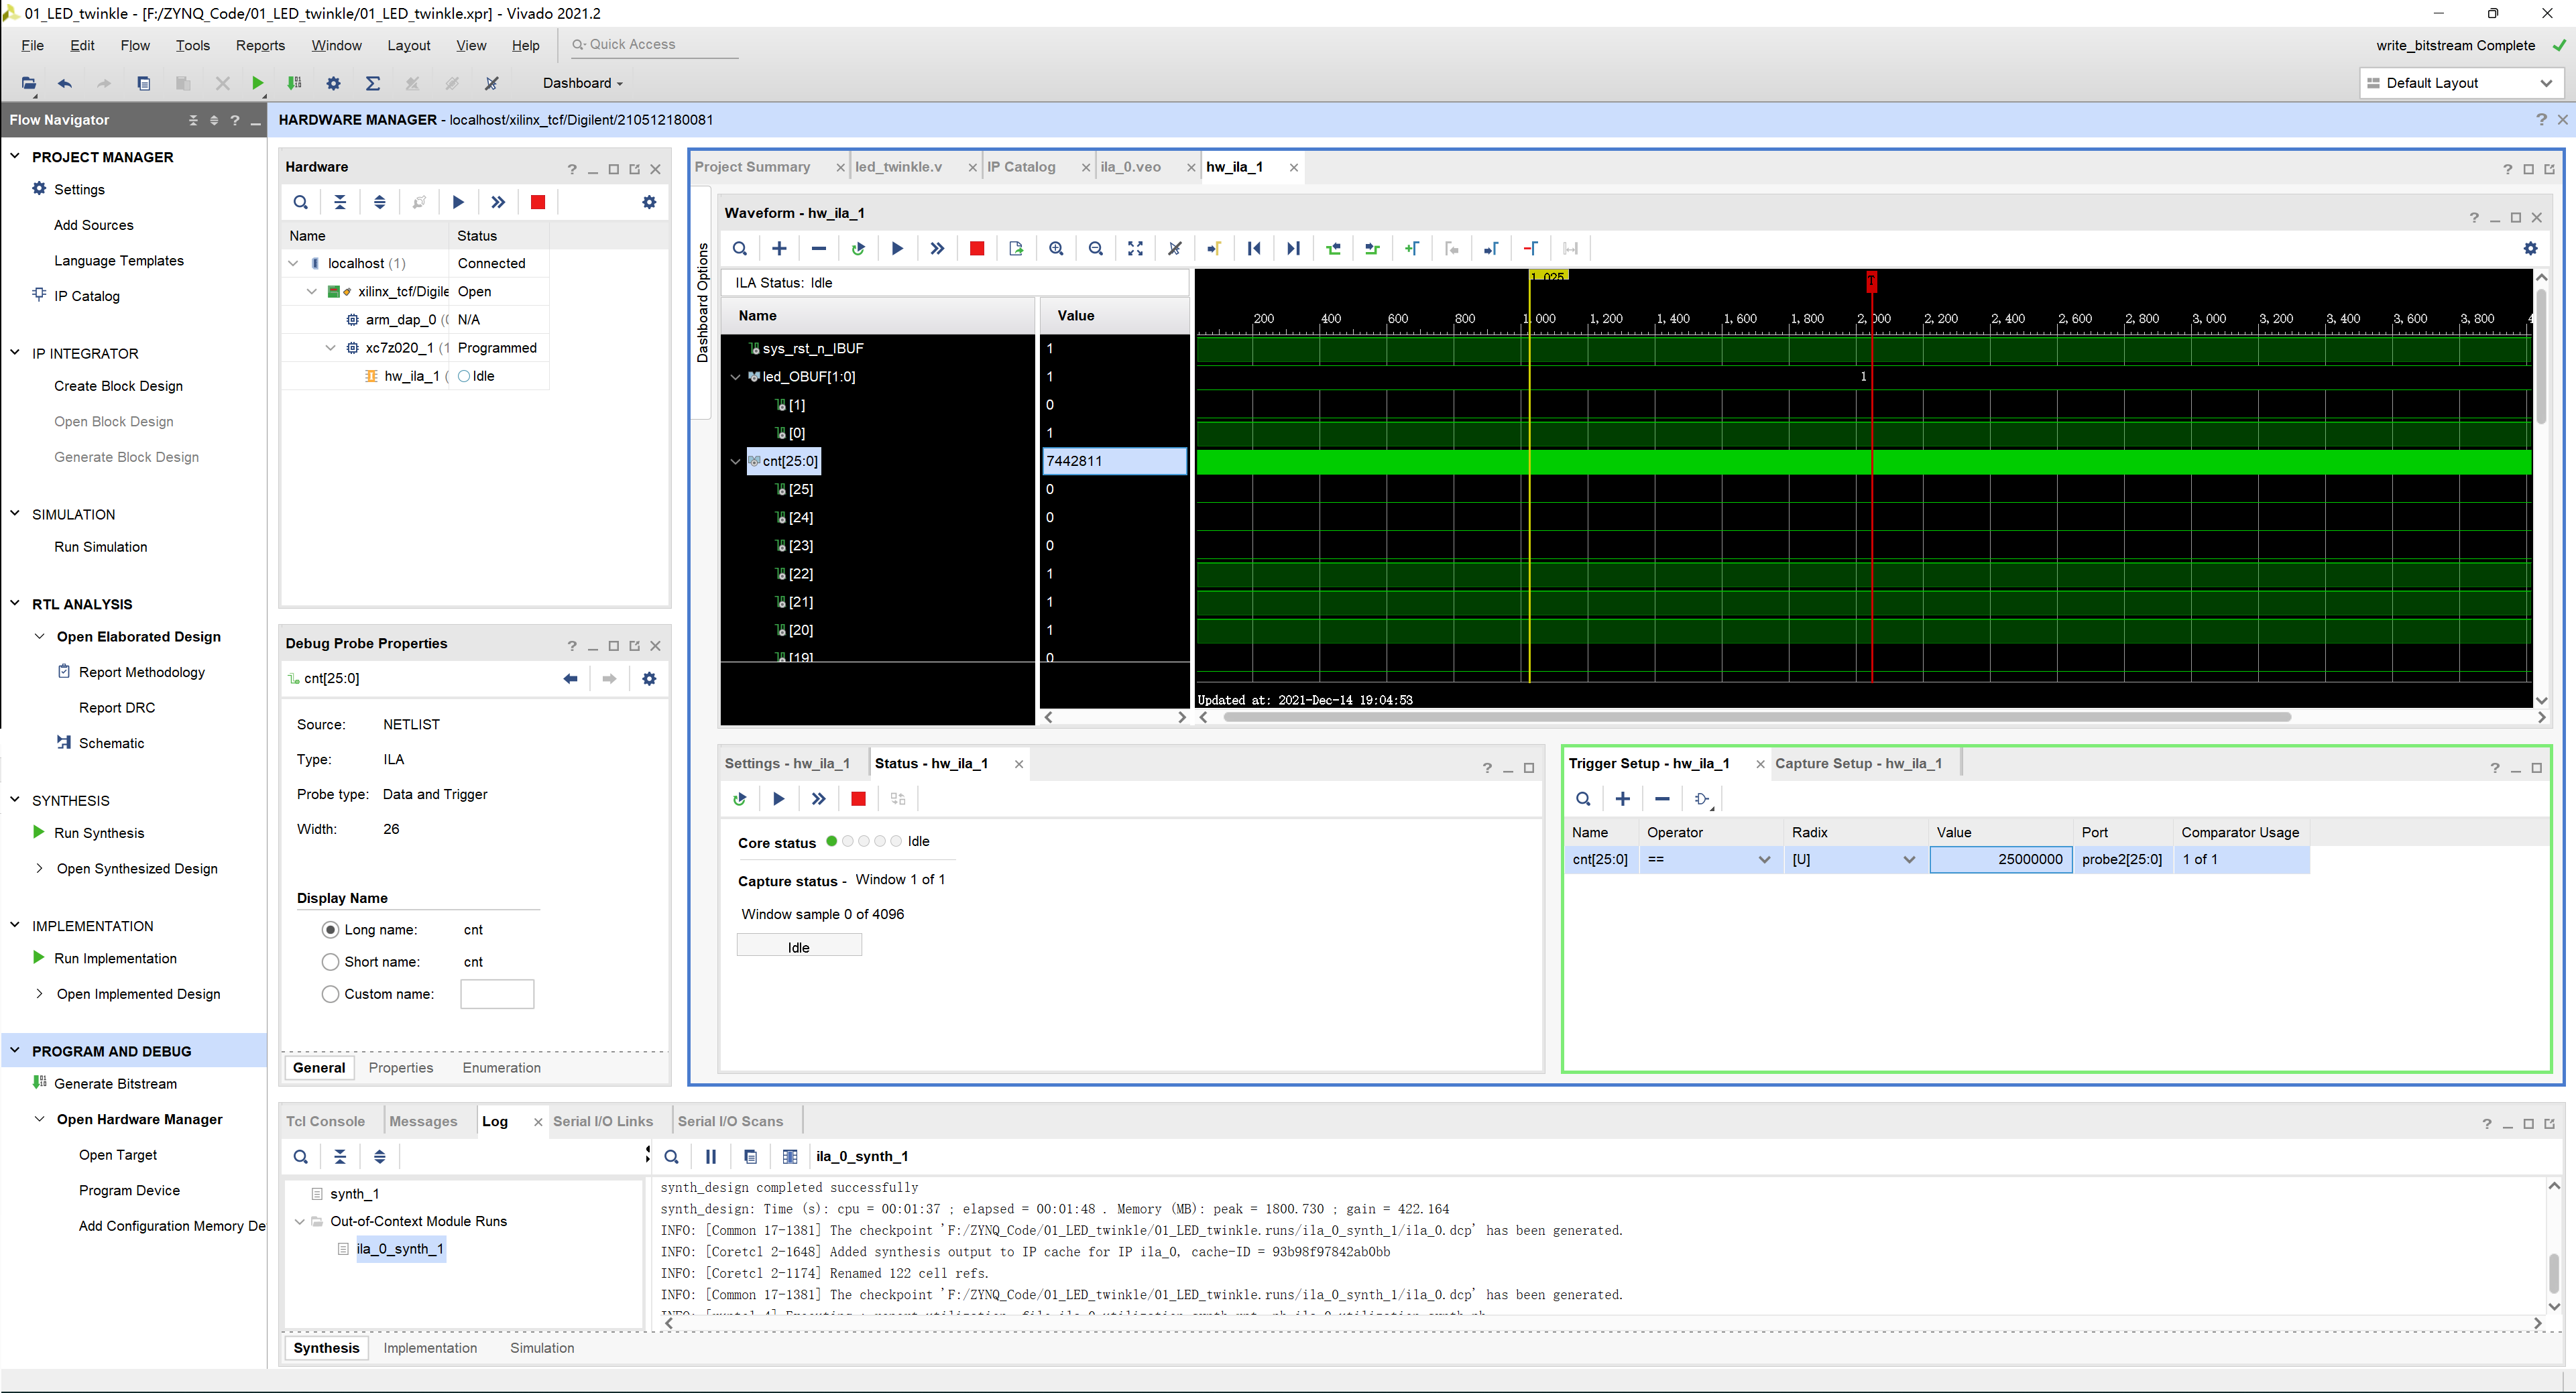Add a marker in the waveform toolbar
This screenshot has height=1393, width=2576.
tap(1412, 249)
